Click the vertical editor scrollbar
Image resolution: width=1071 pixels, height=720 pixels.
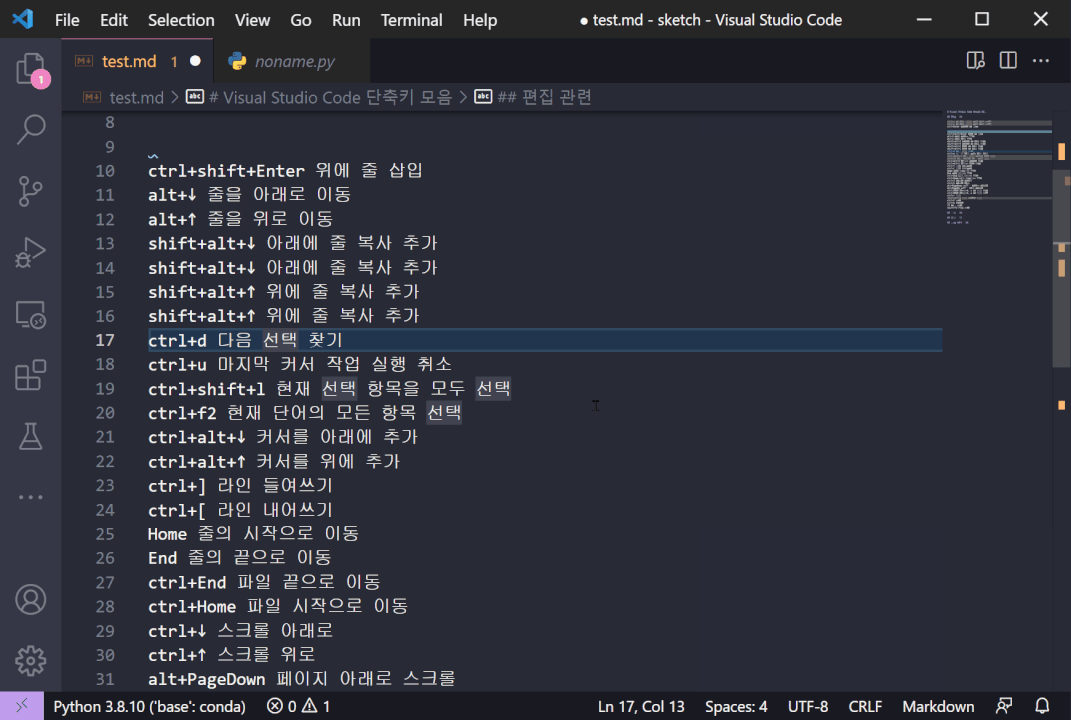click(1061, 268)
